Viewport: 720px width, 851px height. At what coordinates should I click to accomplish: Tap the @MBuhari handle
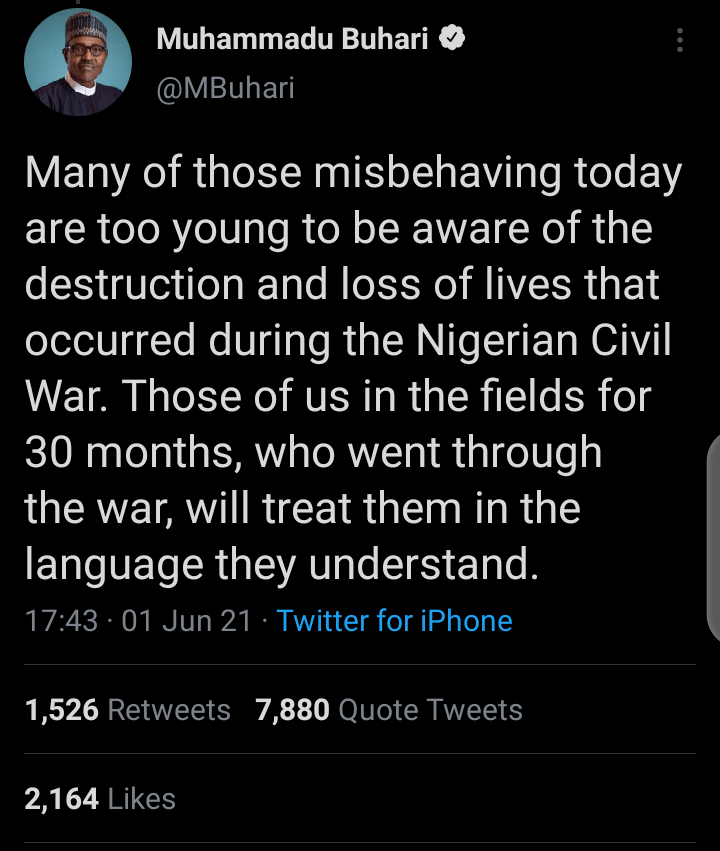point(225,90)
